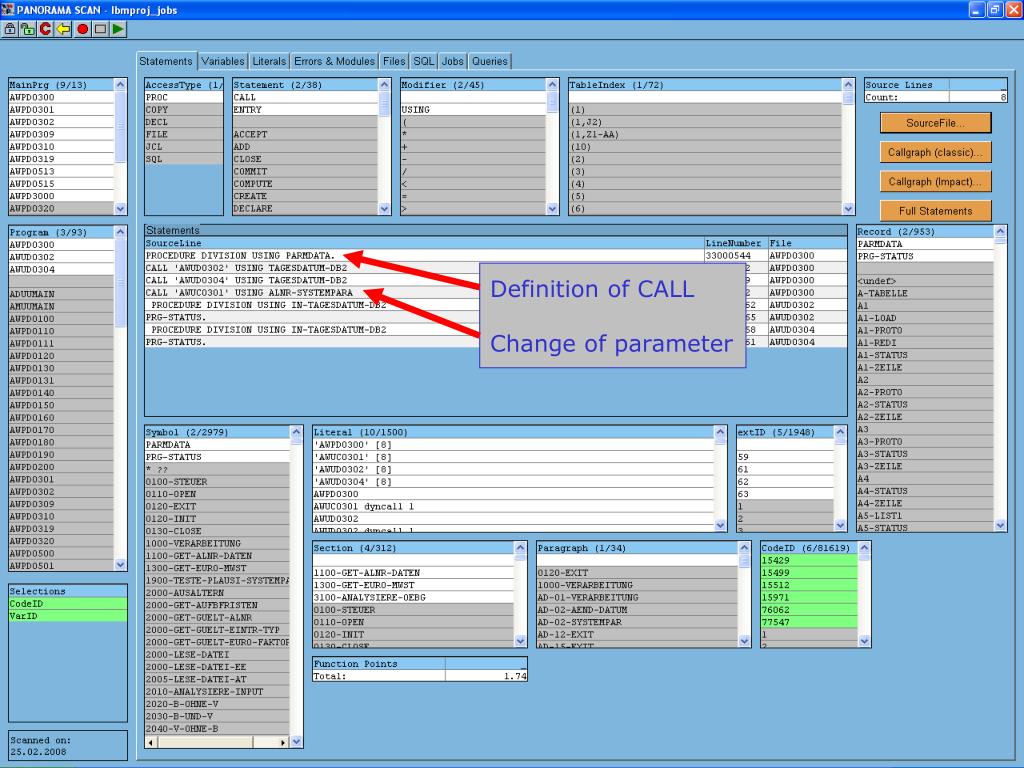This screenshot has width=1024, height=768.
Task: Select AWUC0301 dyncall 1 literal
Action: tap(513, 506)
